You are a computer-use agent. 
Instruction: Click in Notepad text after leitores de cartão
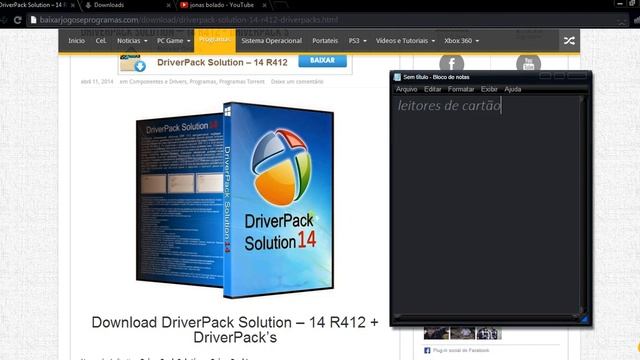pos(502,106)
